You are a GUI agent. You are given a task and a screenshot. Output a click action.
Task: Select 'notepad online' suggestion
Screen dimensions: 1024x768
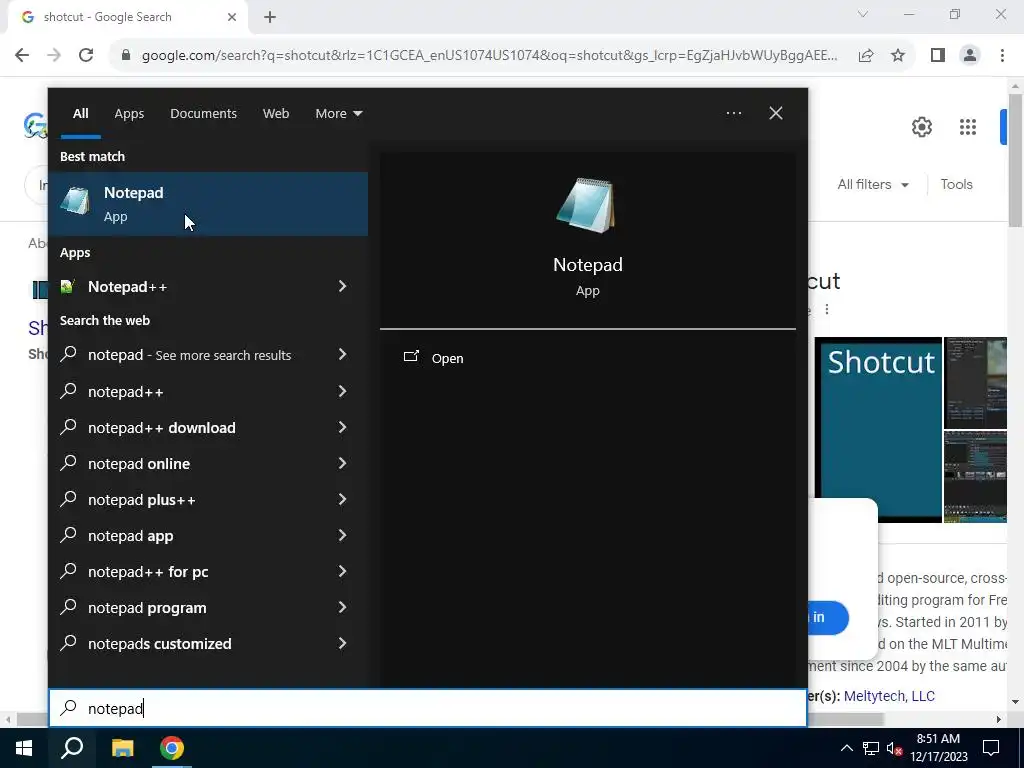click(189, 464)
